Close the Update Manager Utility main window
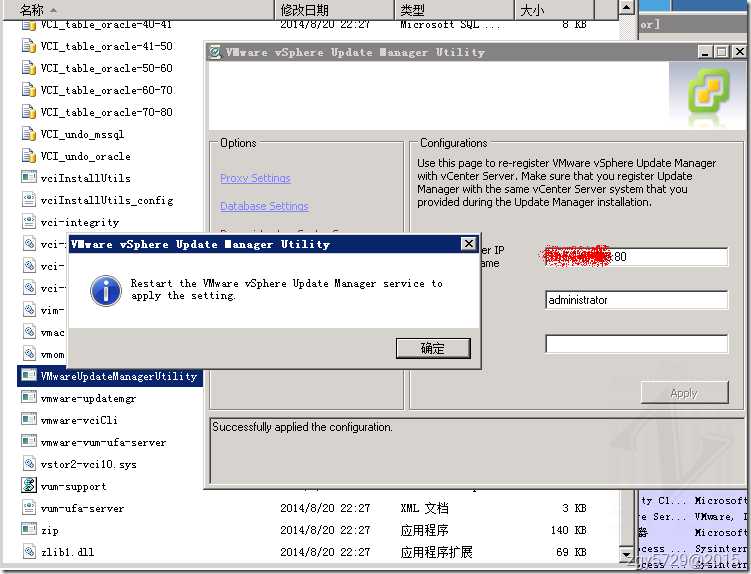This screenshot has width=751, height=574. click(740, 52)
